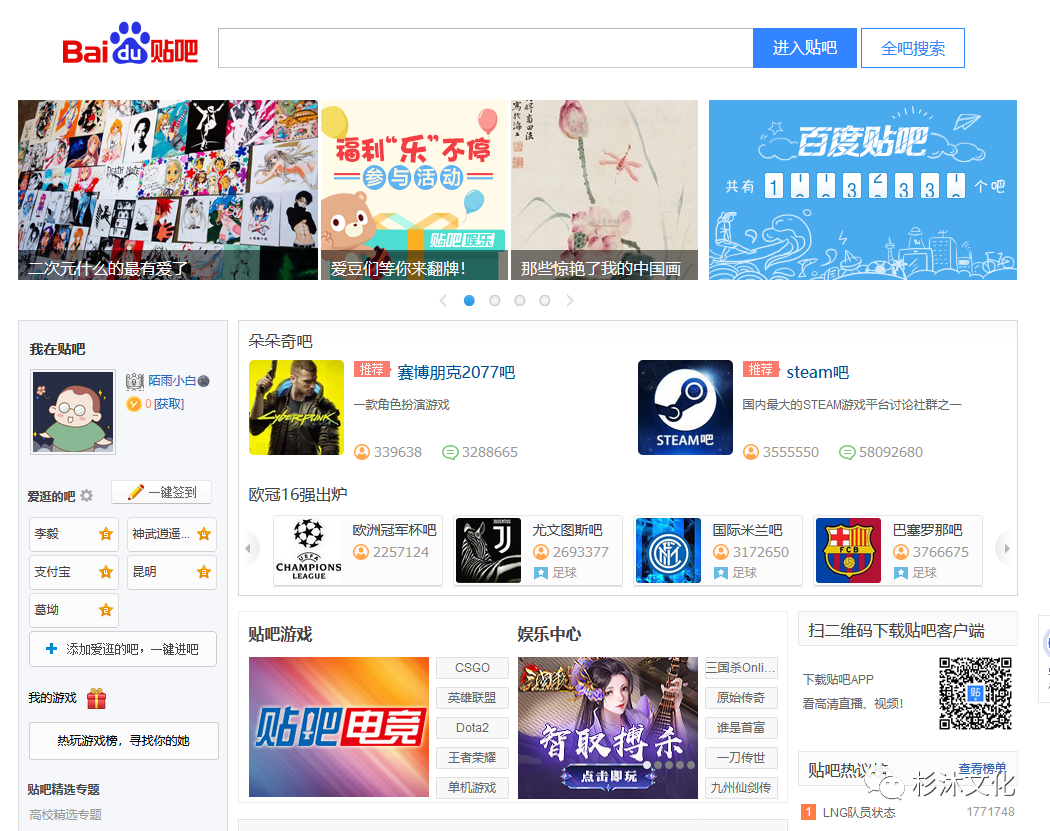Click the Juventus logo

coord(488,550)
